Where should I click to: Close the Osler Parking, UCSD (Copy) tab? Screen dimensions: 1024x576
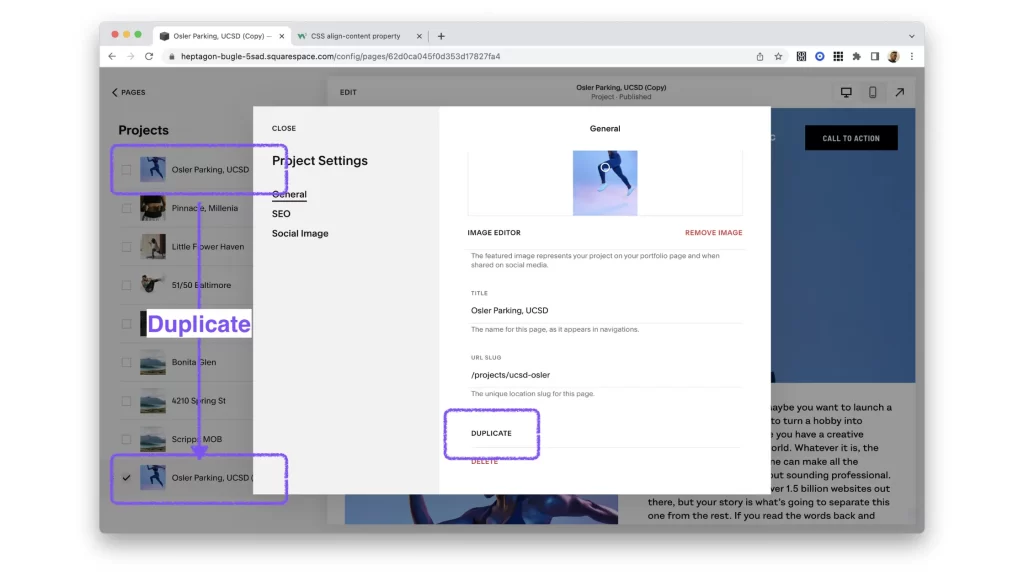tap(281, 36)
